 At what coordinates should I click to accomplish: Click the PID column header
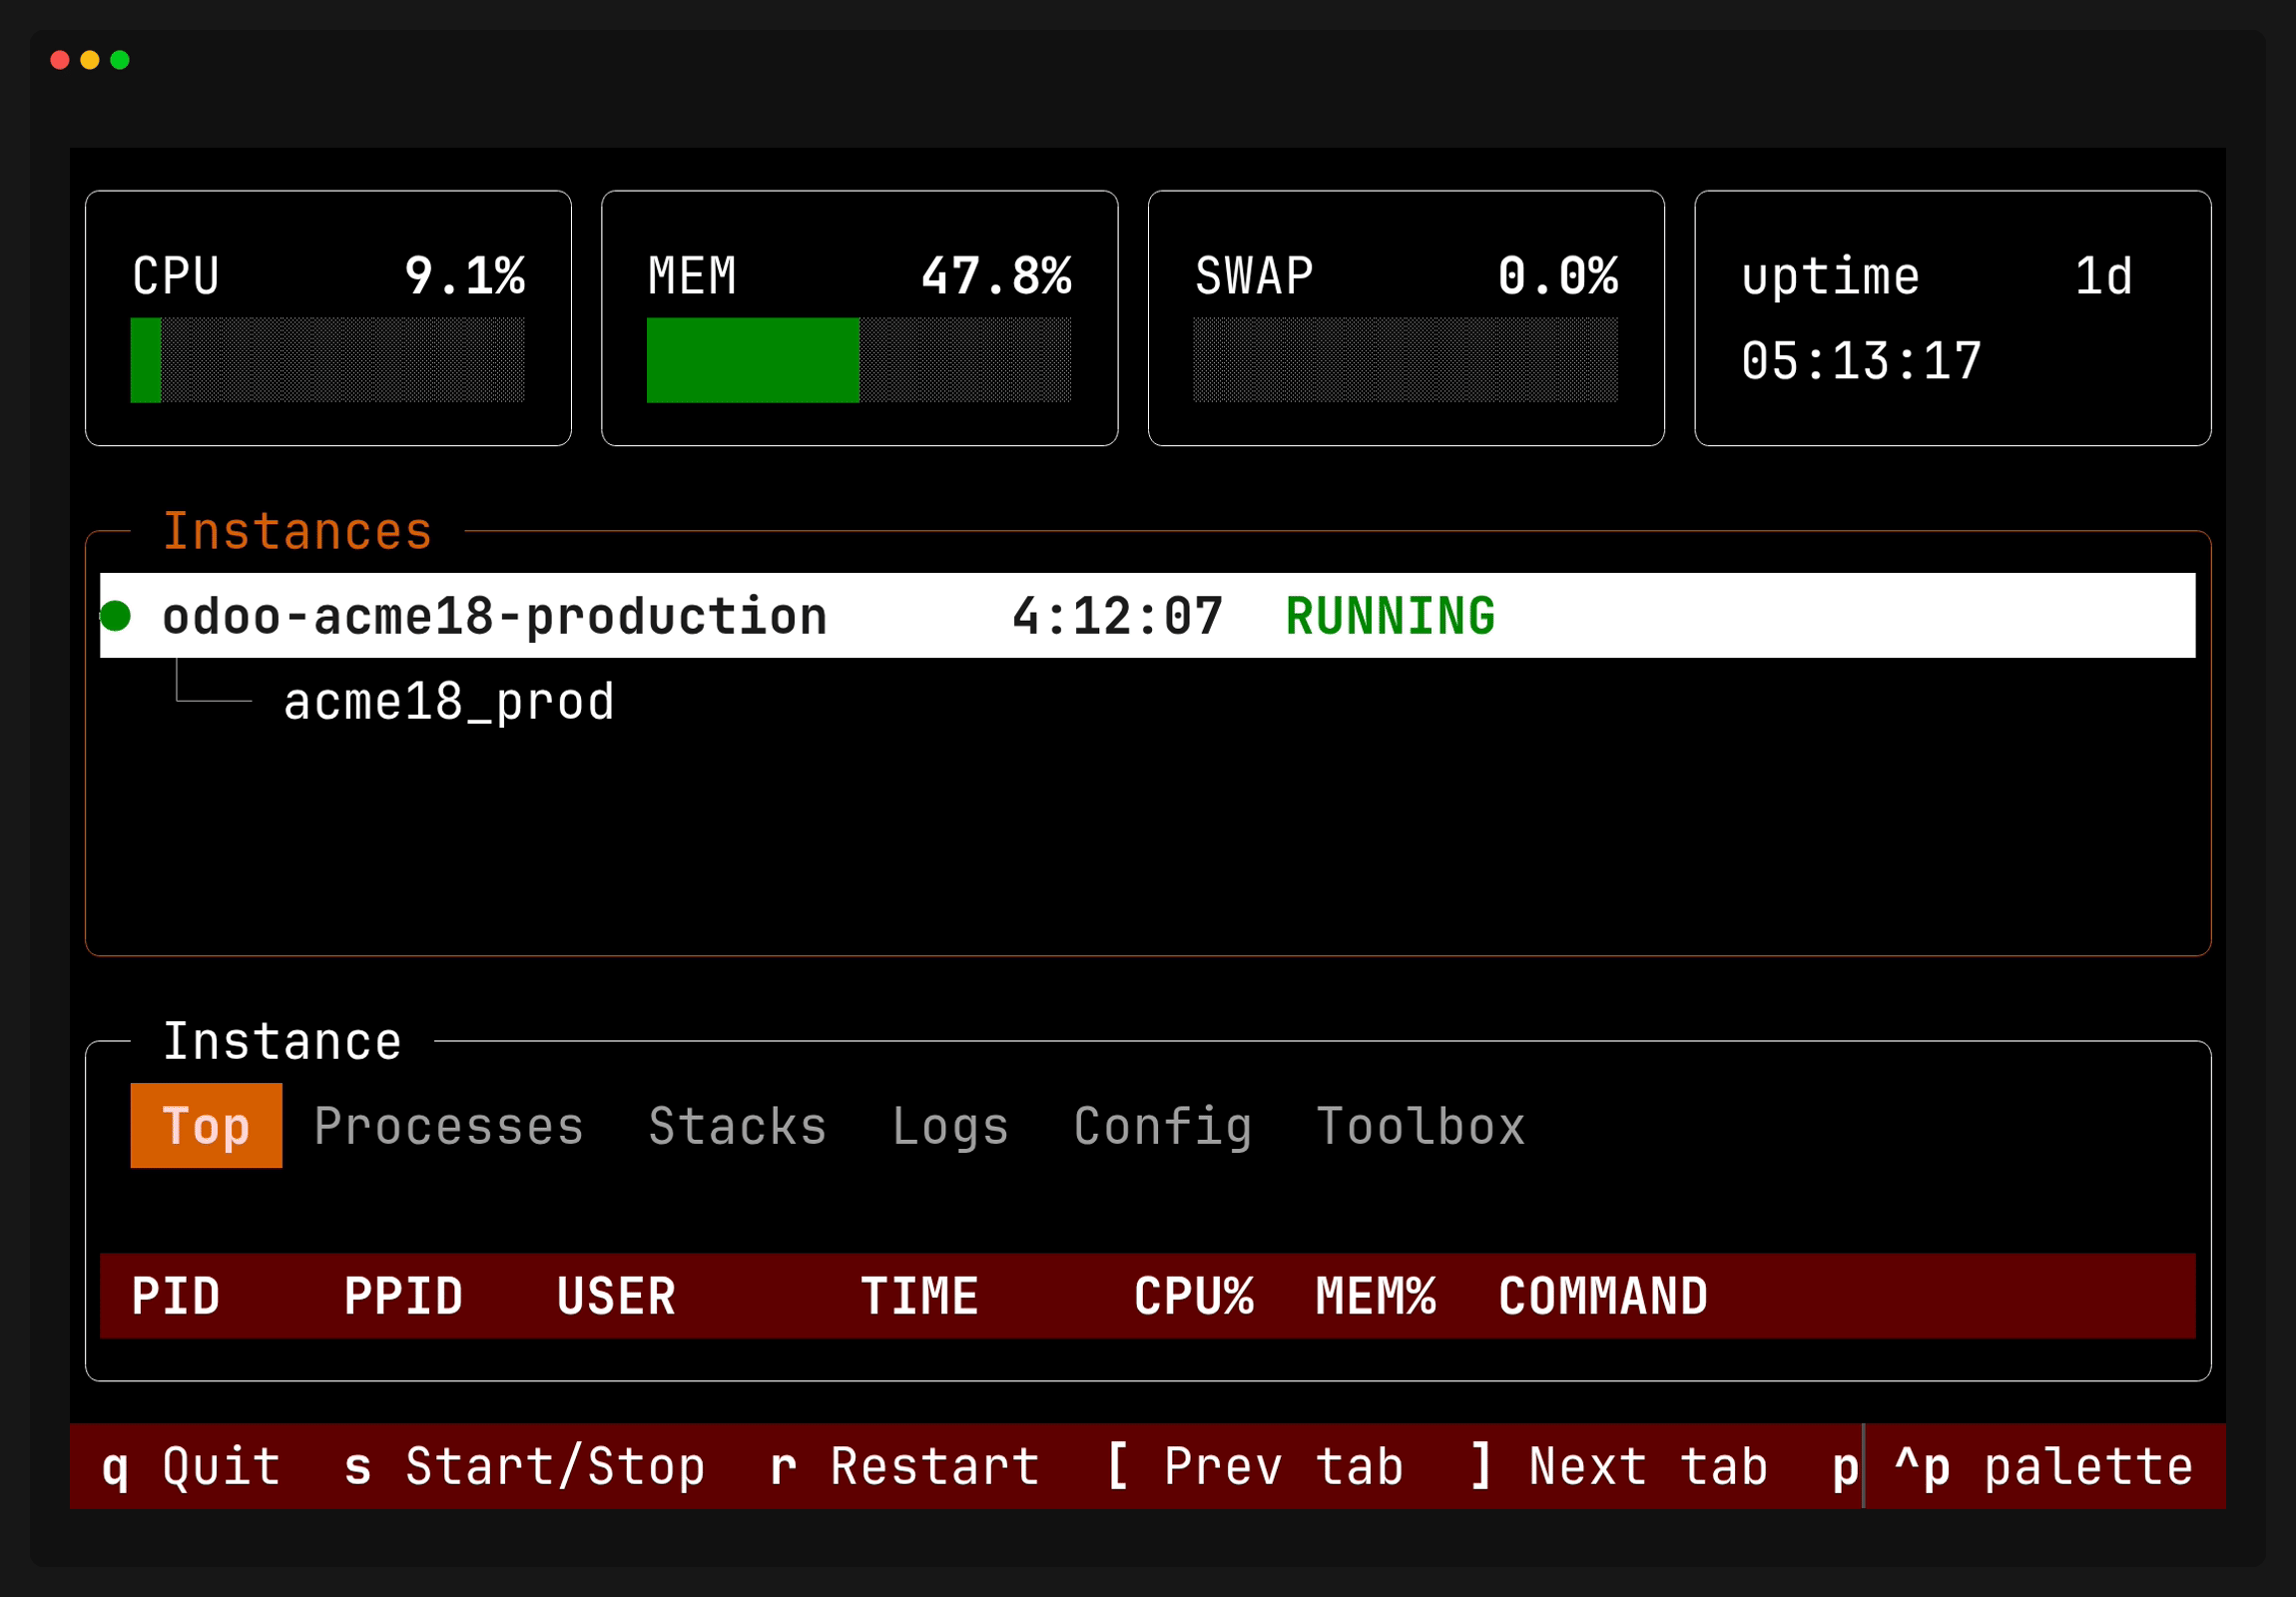click(176, 1297)
